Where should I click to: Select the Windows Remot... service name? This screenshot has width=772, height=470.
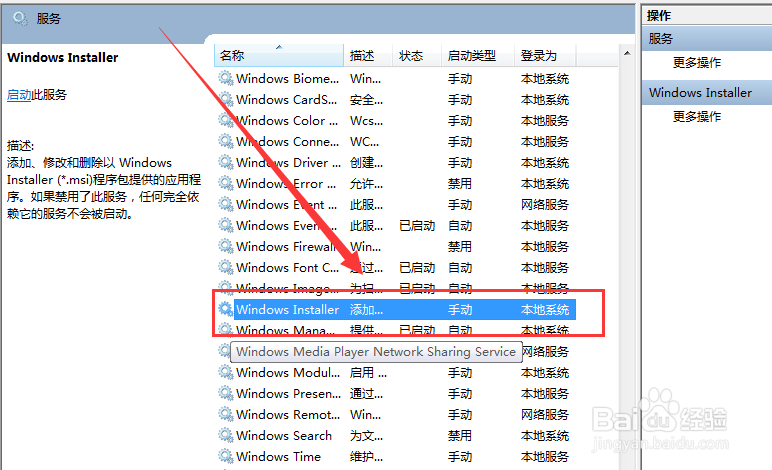(288, 415)
